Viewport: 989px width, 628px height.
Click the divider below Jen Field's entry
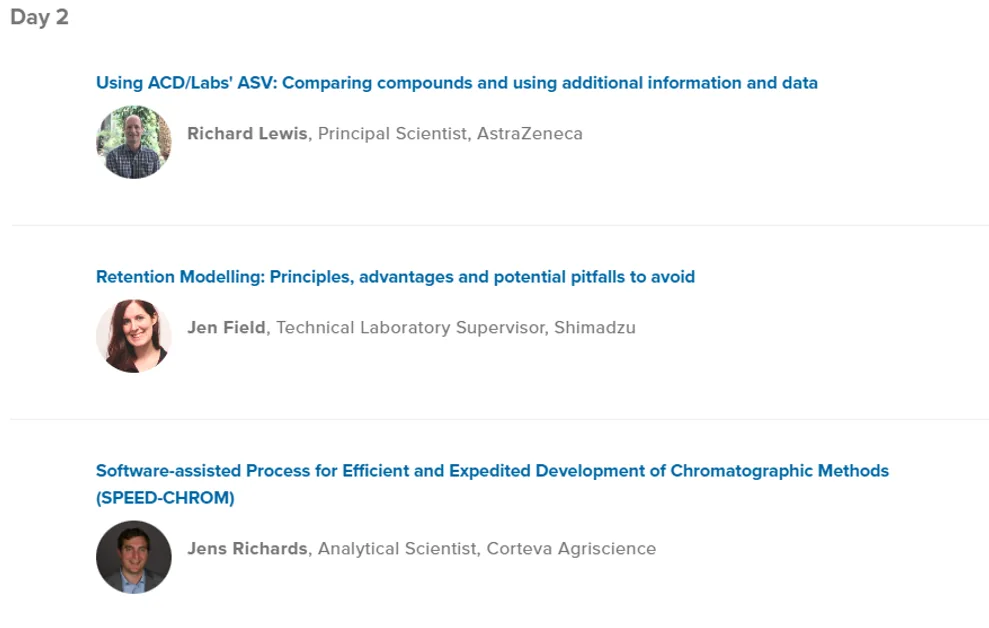pyautogui.click(x=500, y=419)
